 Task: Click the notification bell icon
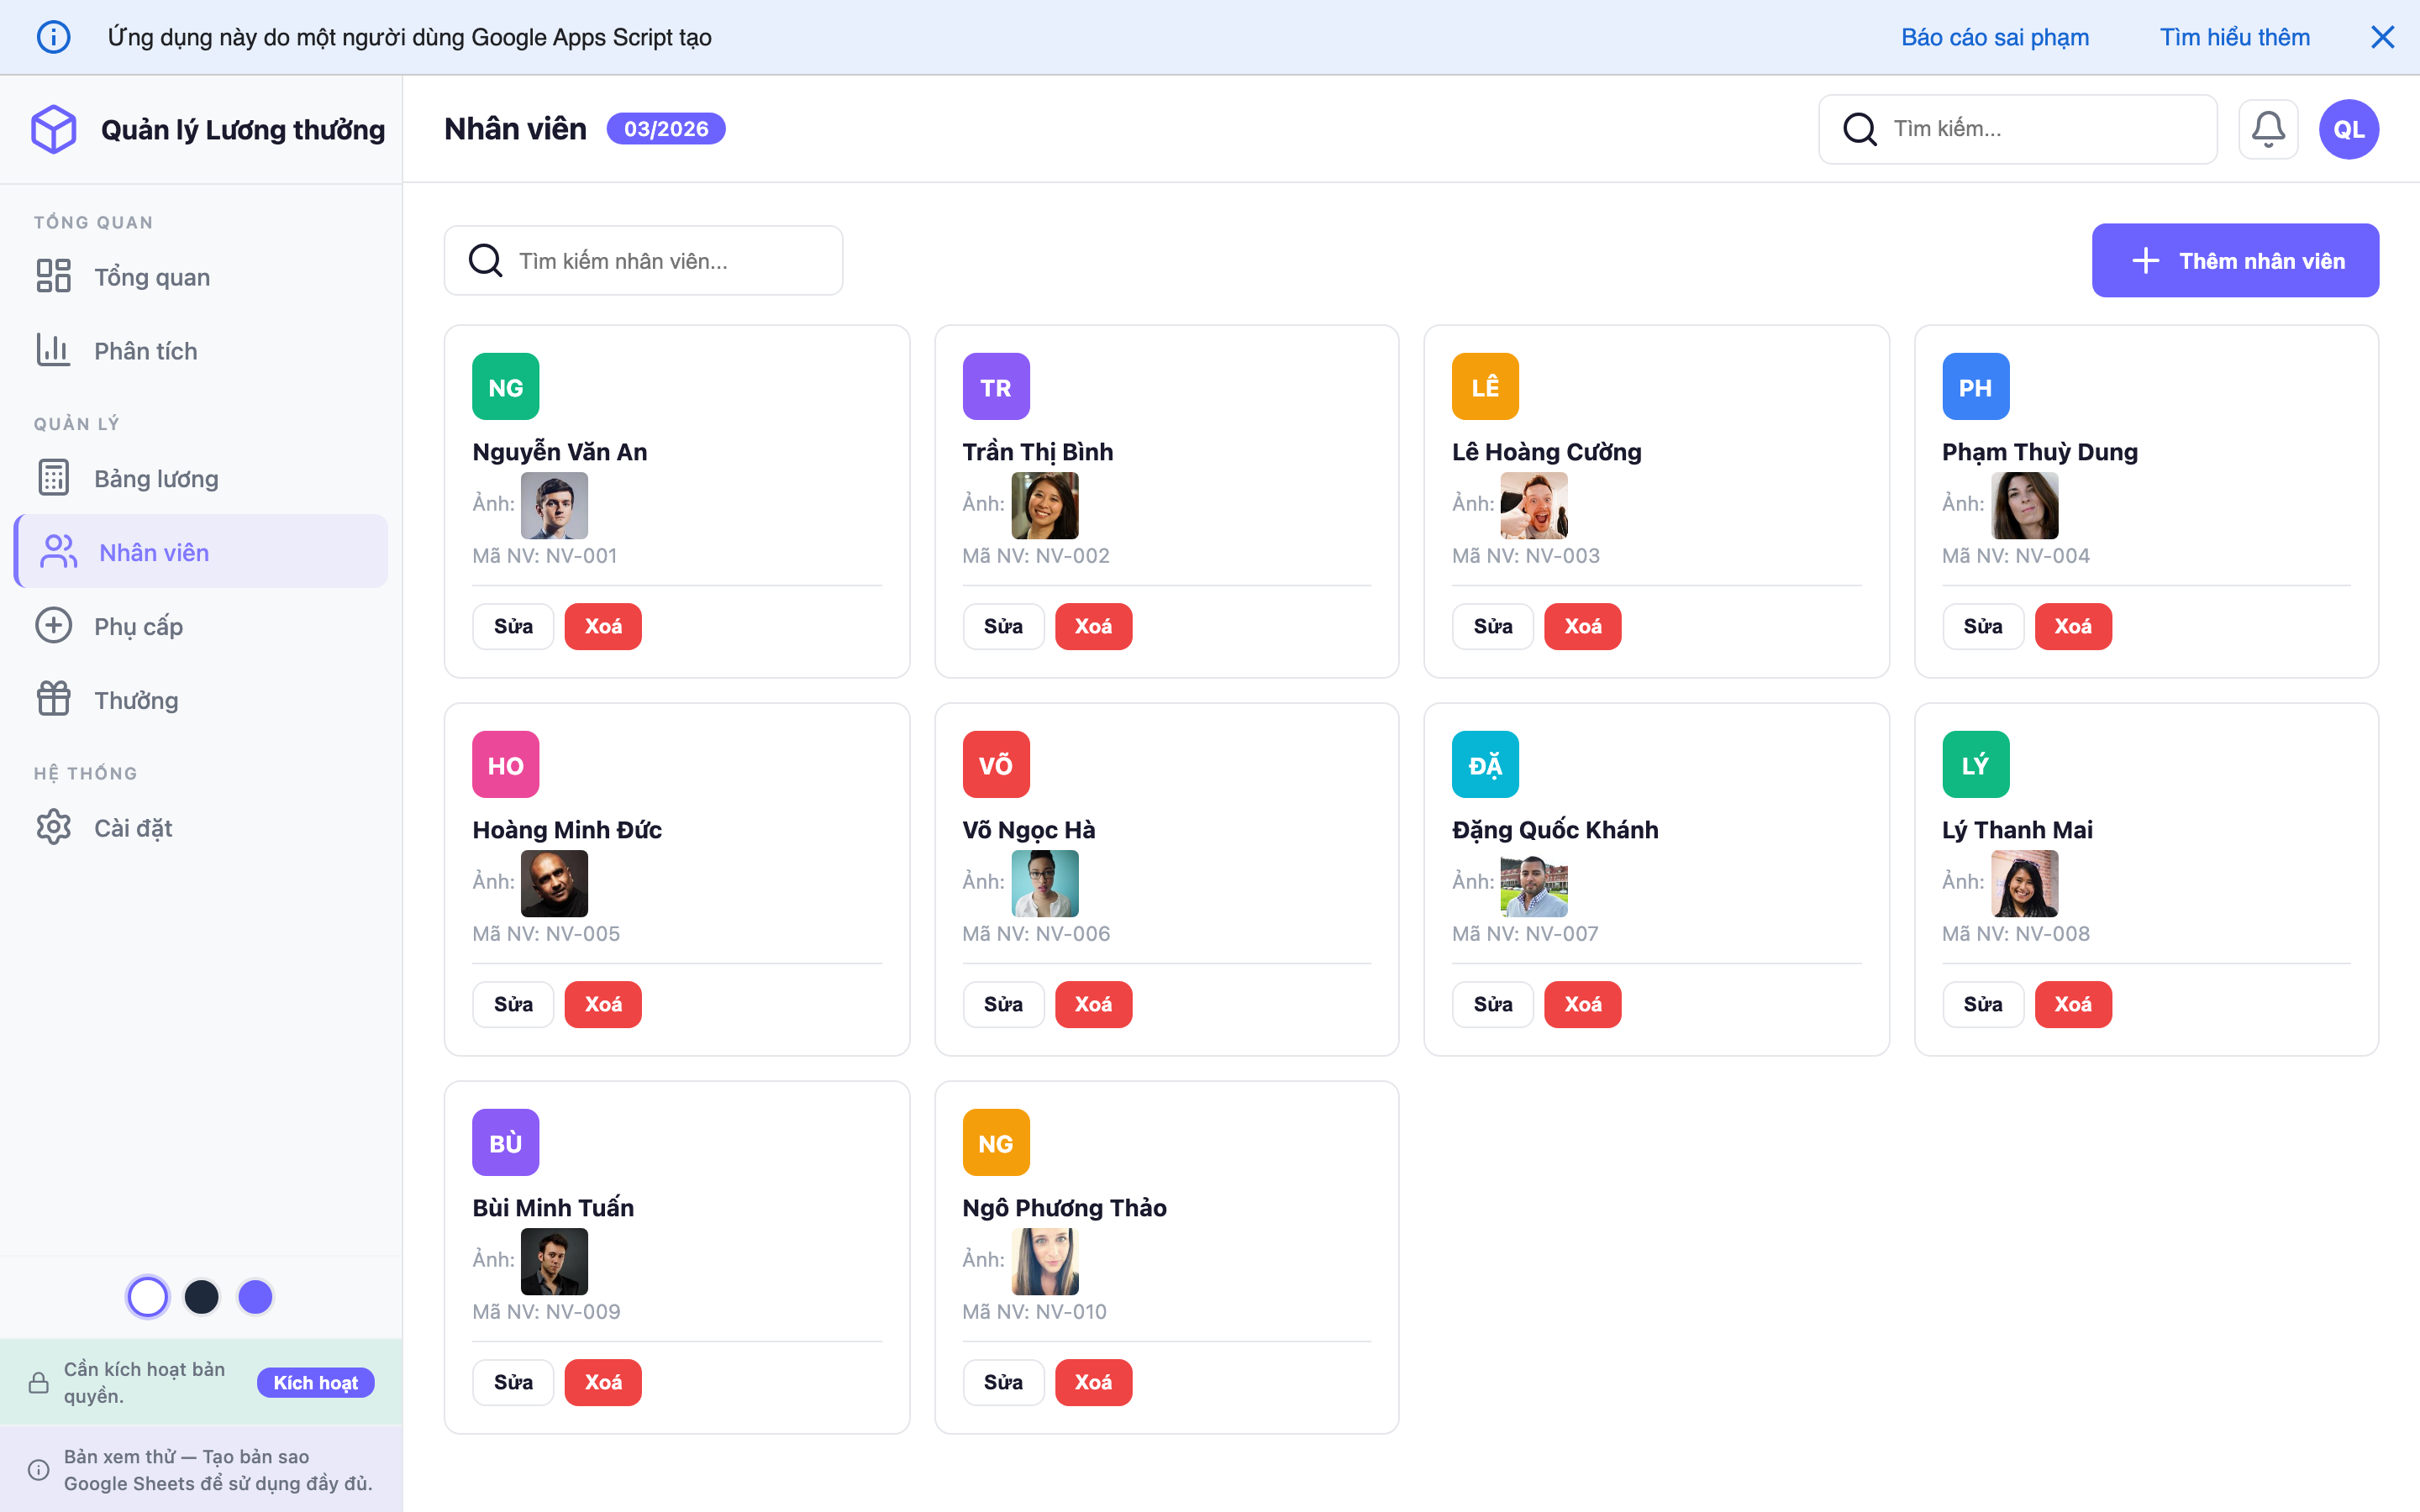2267,129
